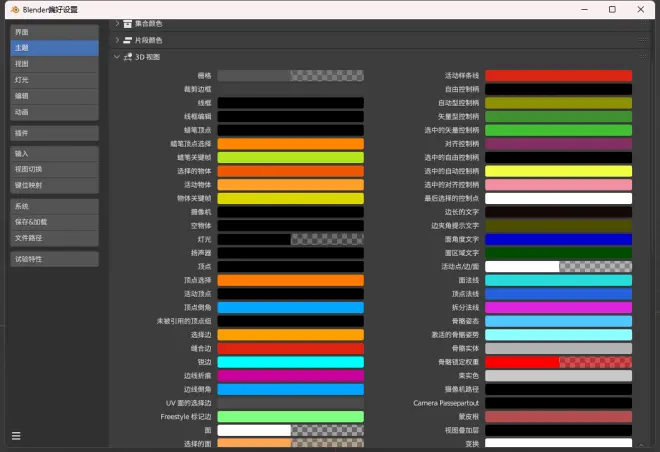Open the 界面 preferences tab

point(54,32)
